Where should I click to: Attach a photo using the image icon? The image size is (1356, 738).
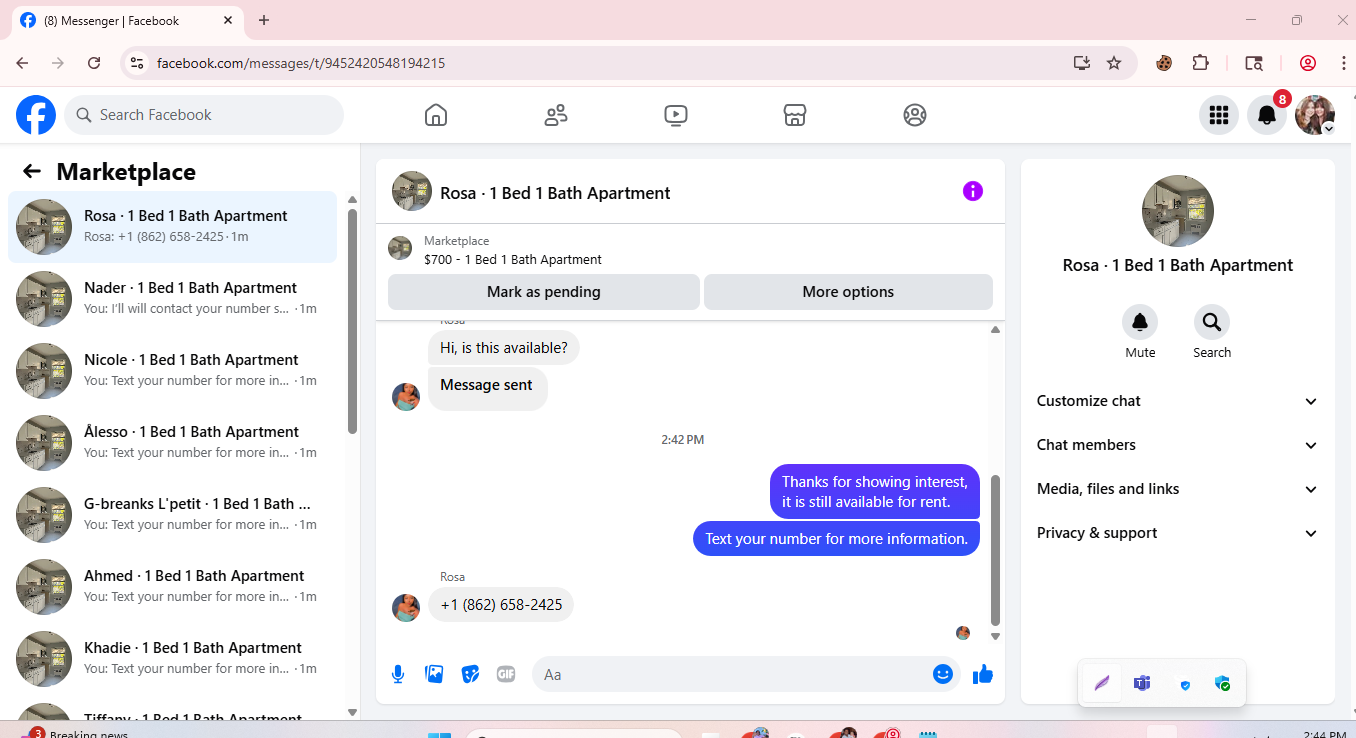pyautogui.click(x=434, y=674)
